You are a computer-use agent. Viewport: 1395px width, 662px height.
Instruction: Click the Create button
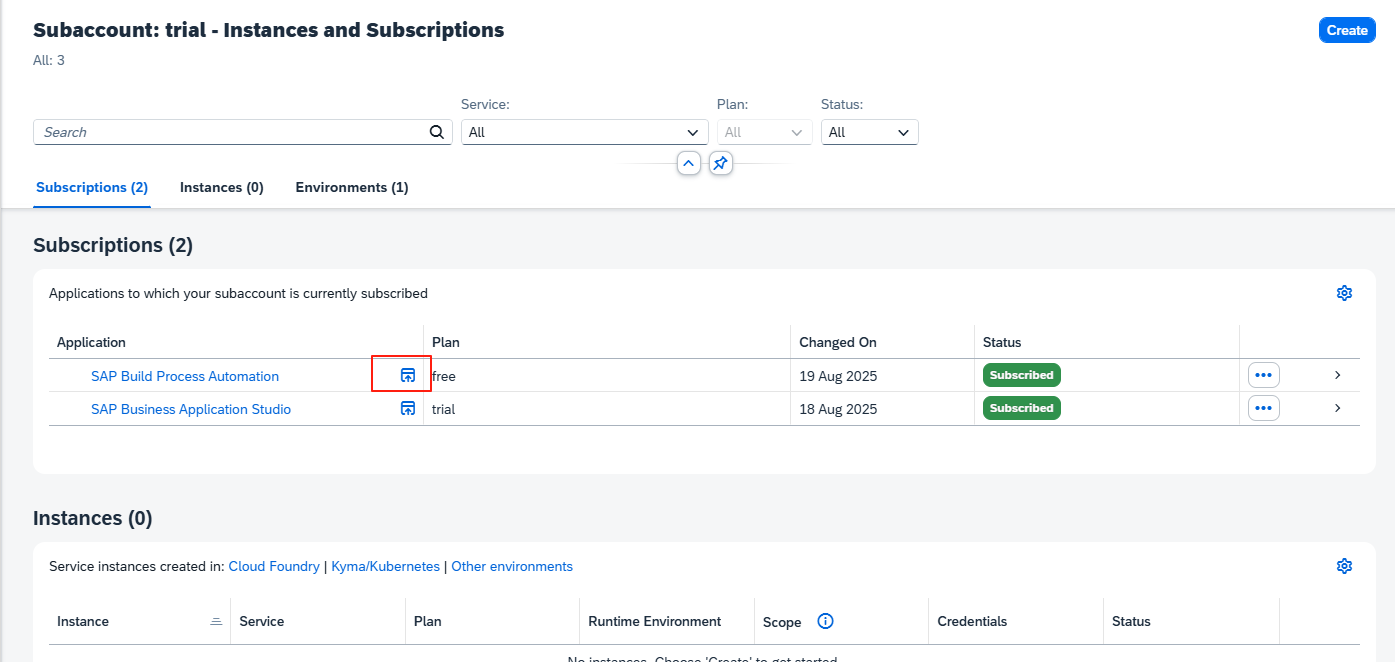tap(1346, 30)
